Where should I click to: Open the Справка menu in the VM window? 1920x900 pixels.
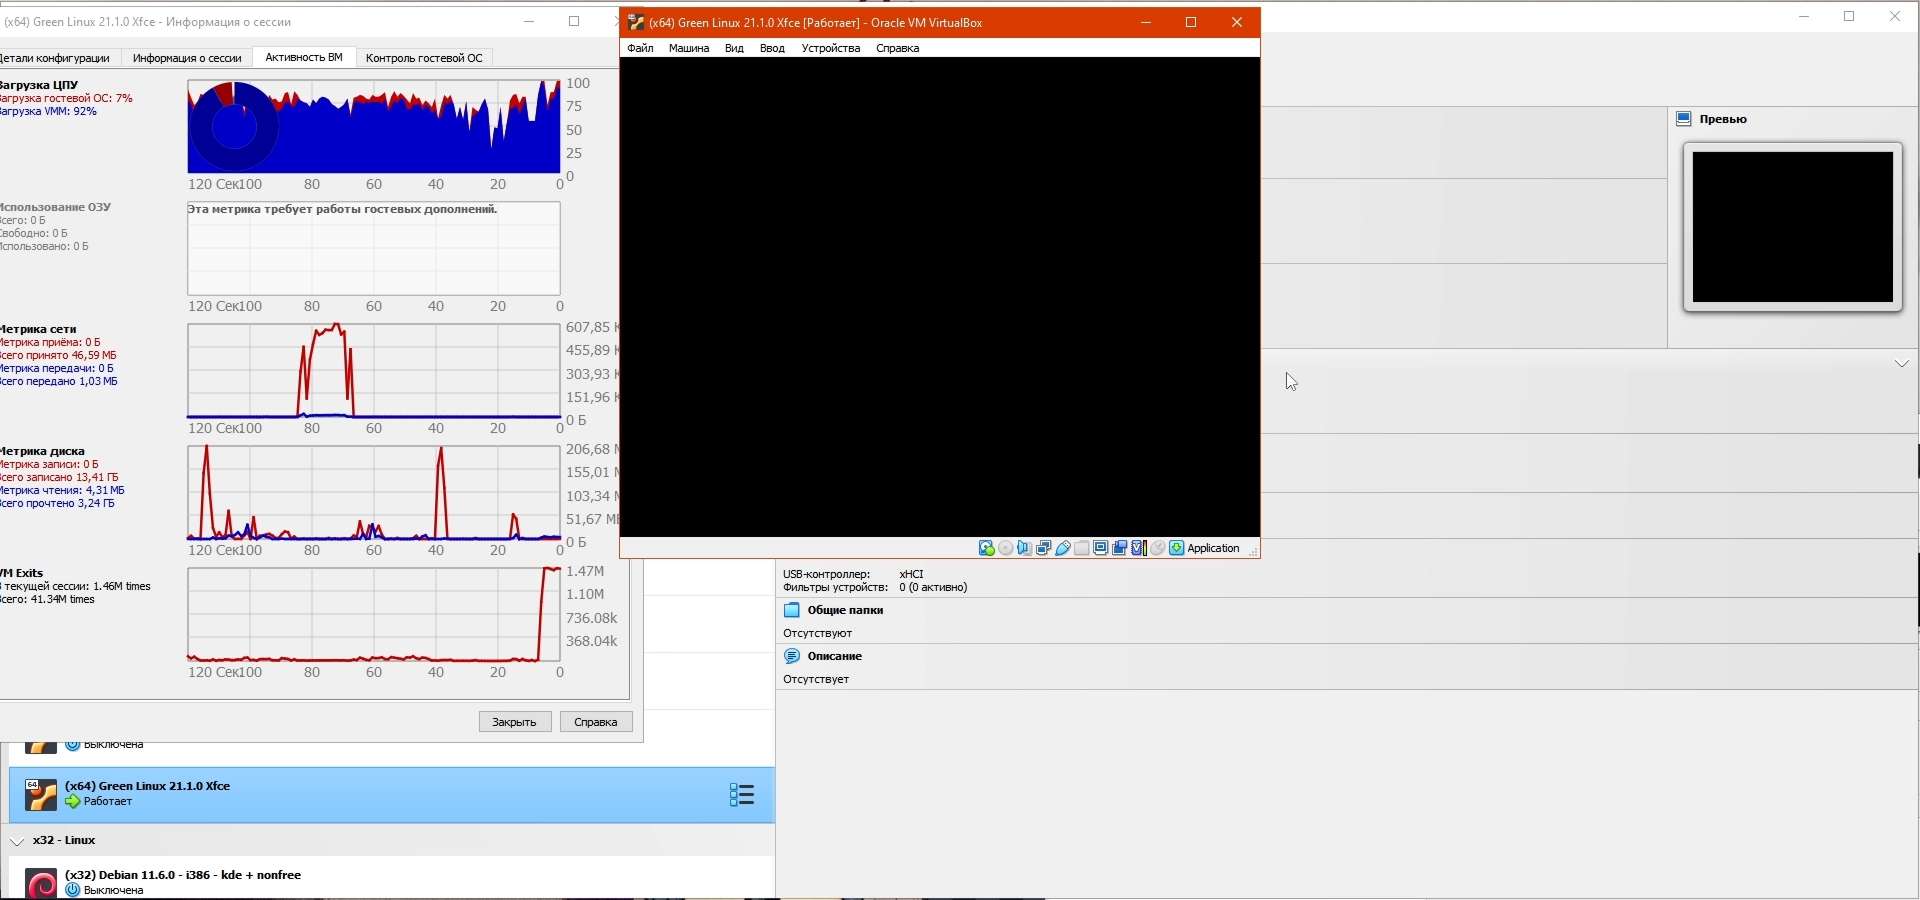(x=898, y=48)
